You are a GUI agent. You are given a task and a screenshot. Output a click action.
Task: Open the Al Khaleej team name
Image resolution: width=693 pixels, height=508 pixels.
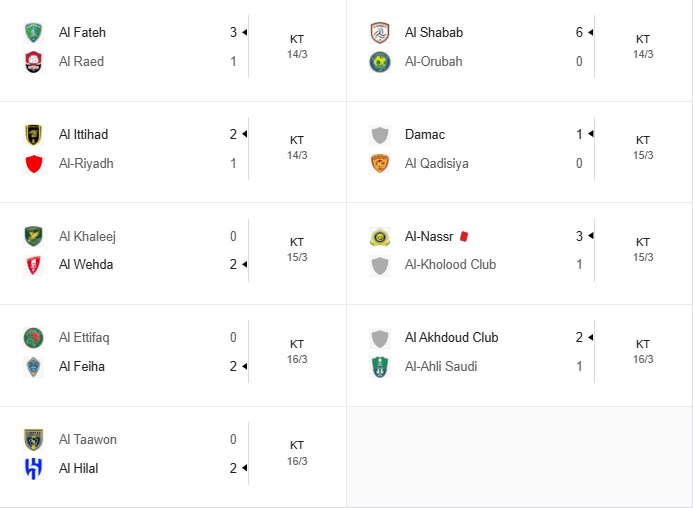[x=87, y=237]
